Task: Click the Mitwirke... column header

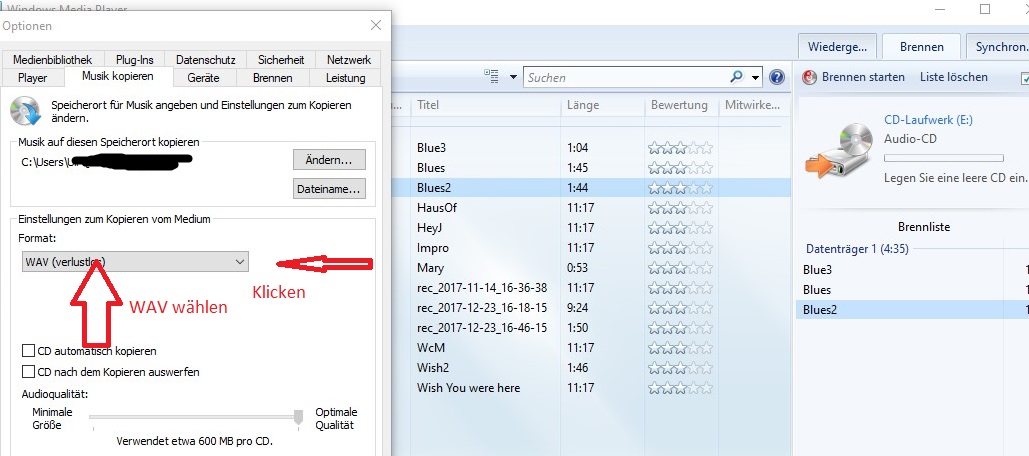Action: [x=752, y=105]
